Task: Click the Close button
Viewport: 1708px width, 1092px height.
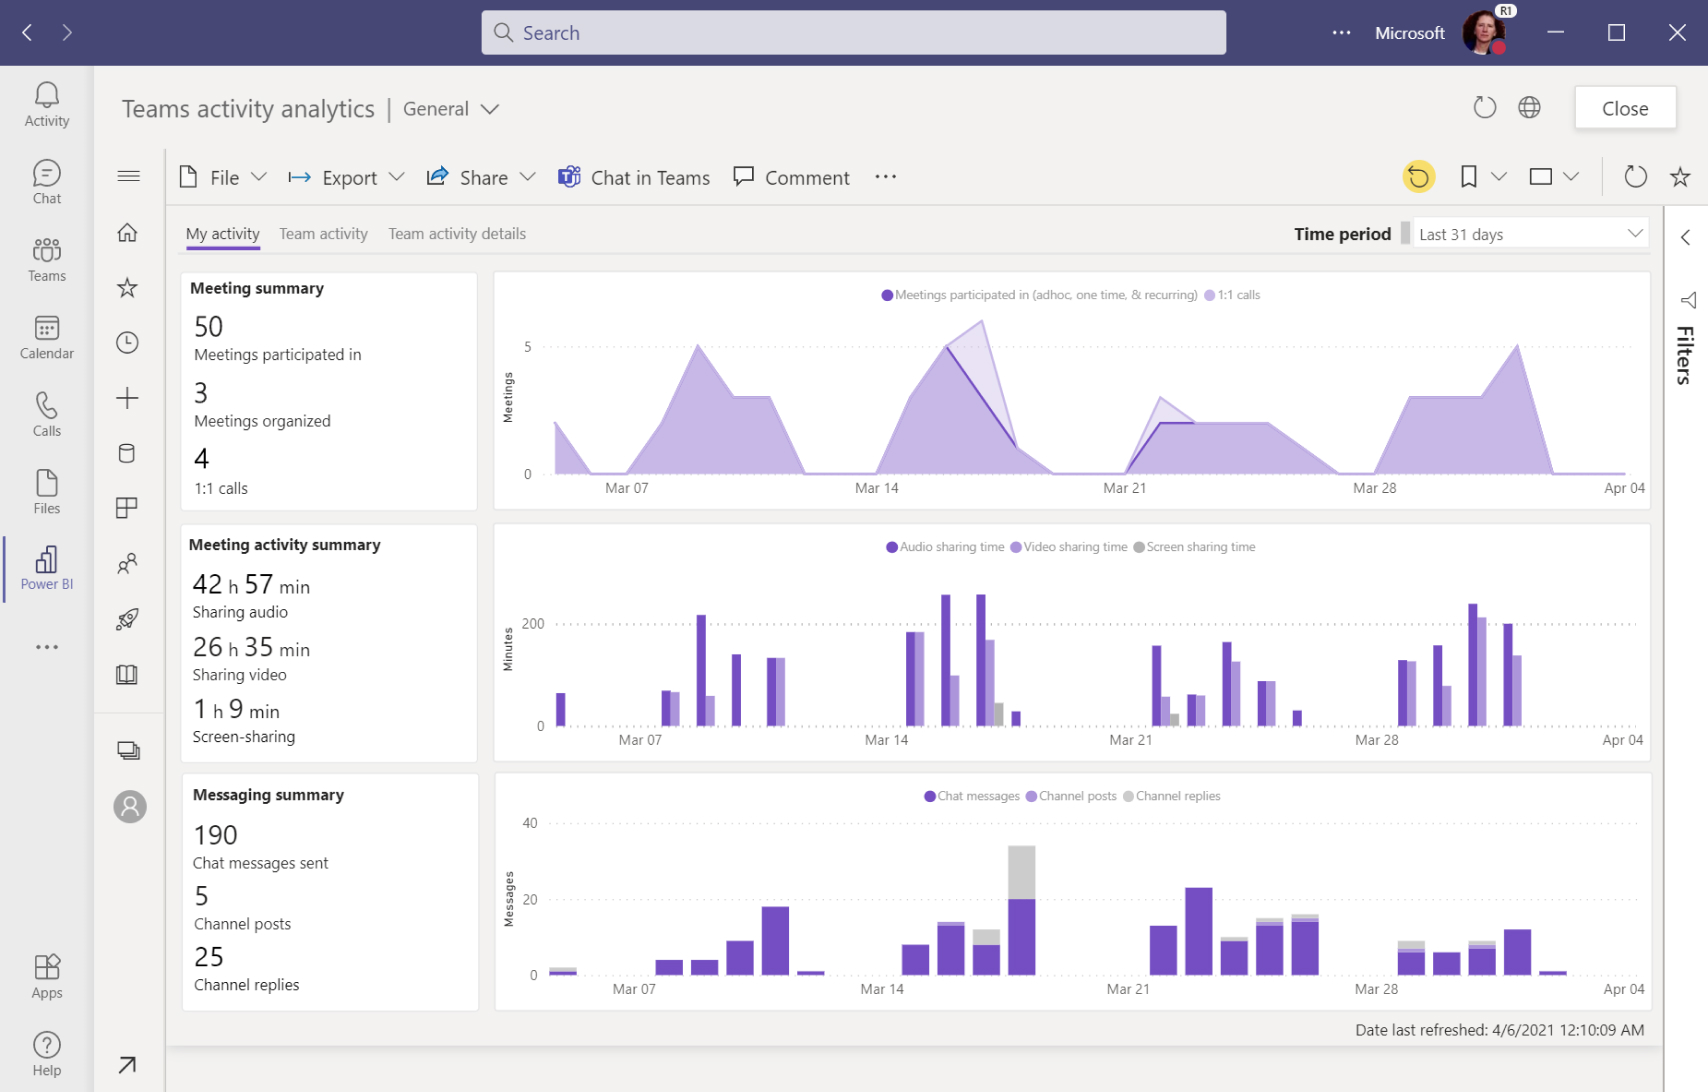Action: (1624, 108)
